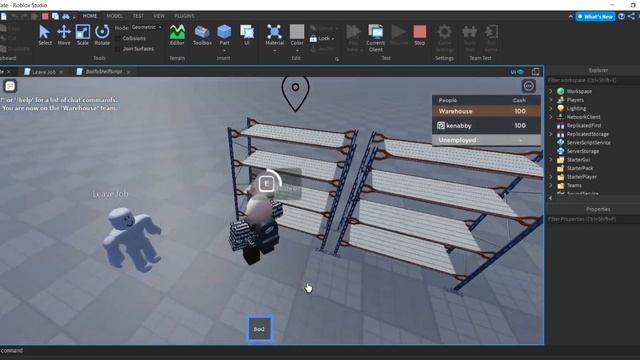Select the Box tool in hotbar

coord(259,329)
